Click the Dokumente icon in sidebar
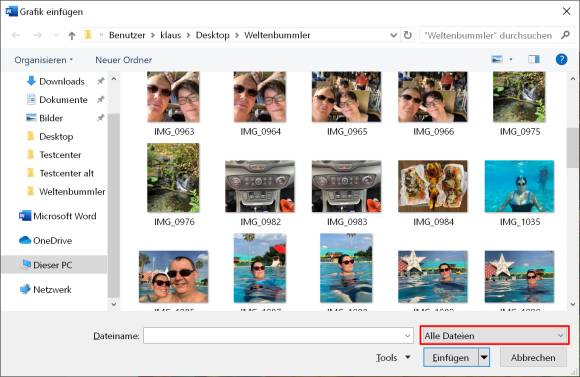 click(x=31, y=99)
